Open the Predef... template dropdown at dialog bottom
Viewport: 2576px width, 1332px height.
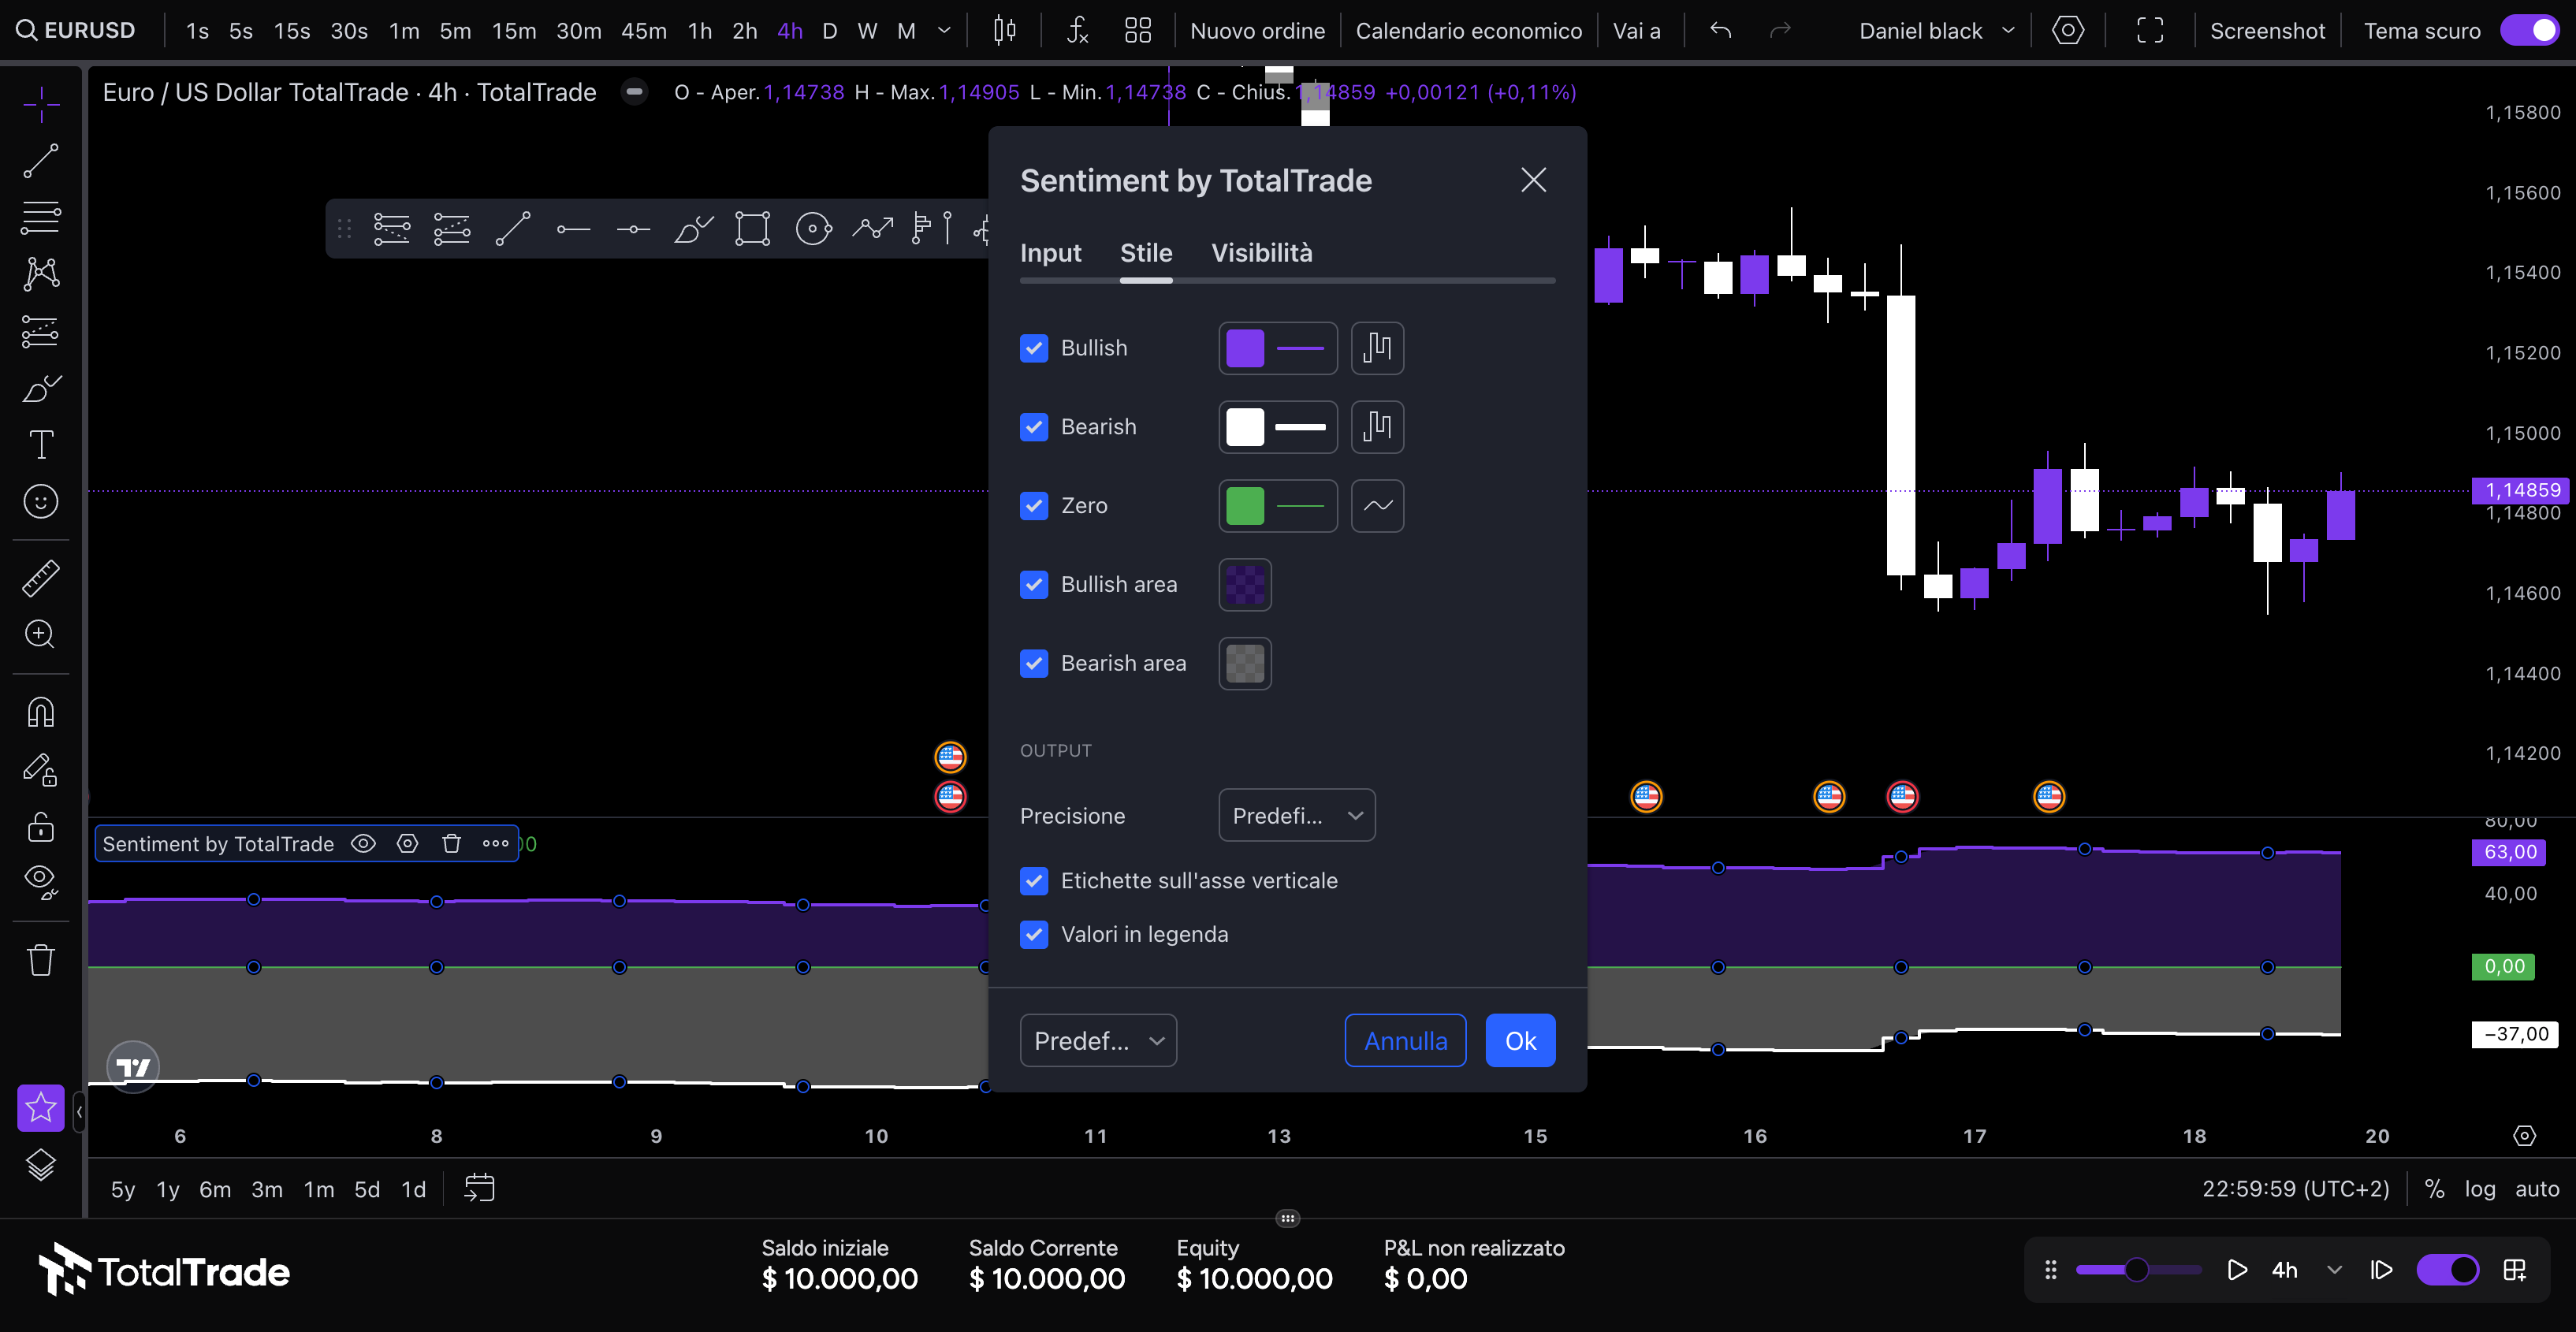pos(1098,1041)
